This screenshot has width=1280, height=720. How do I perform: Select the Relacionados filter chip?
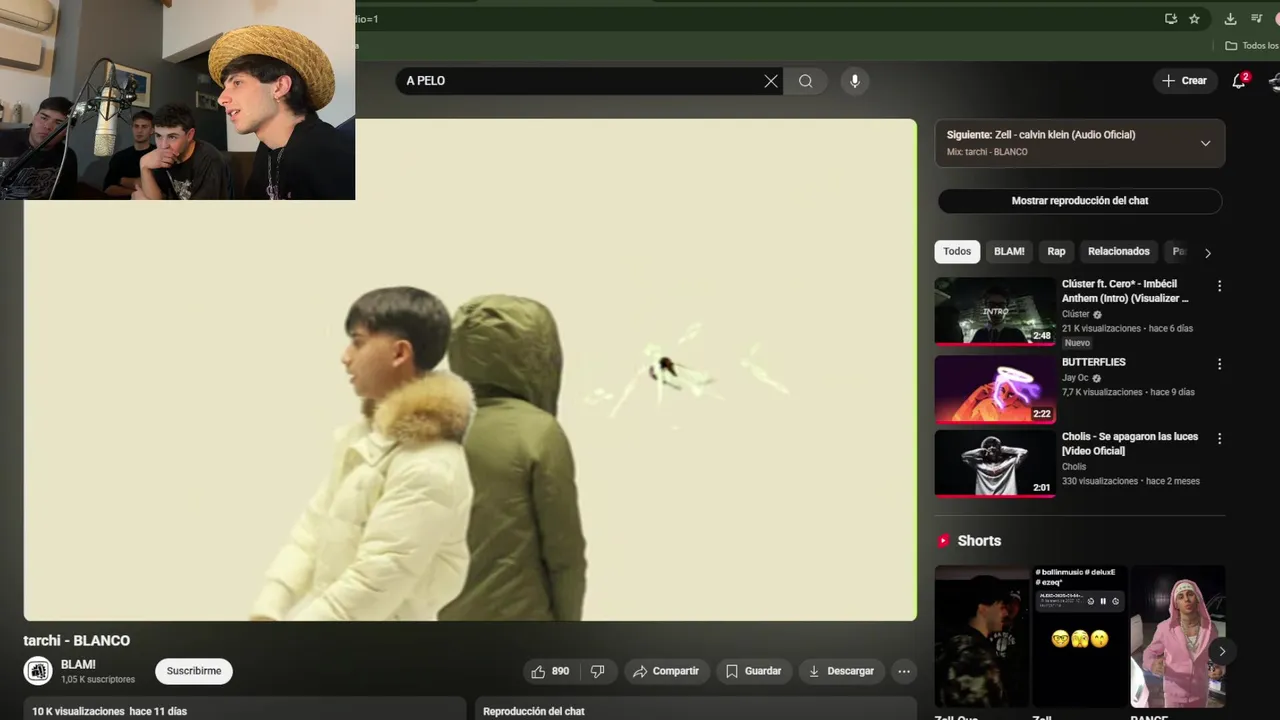pyautogui.click(x=1118, y=252)
